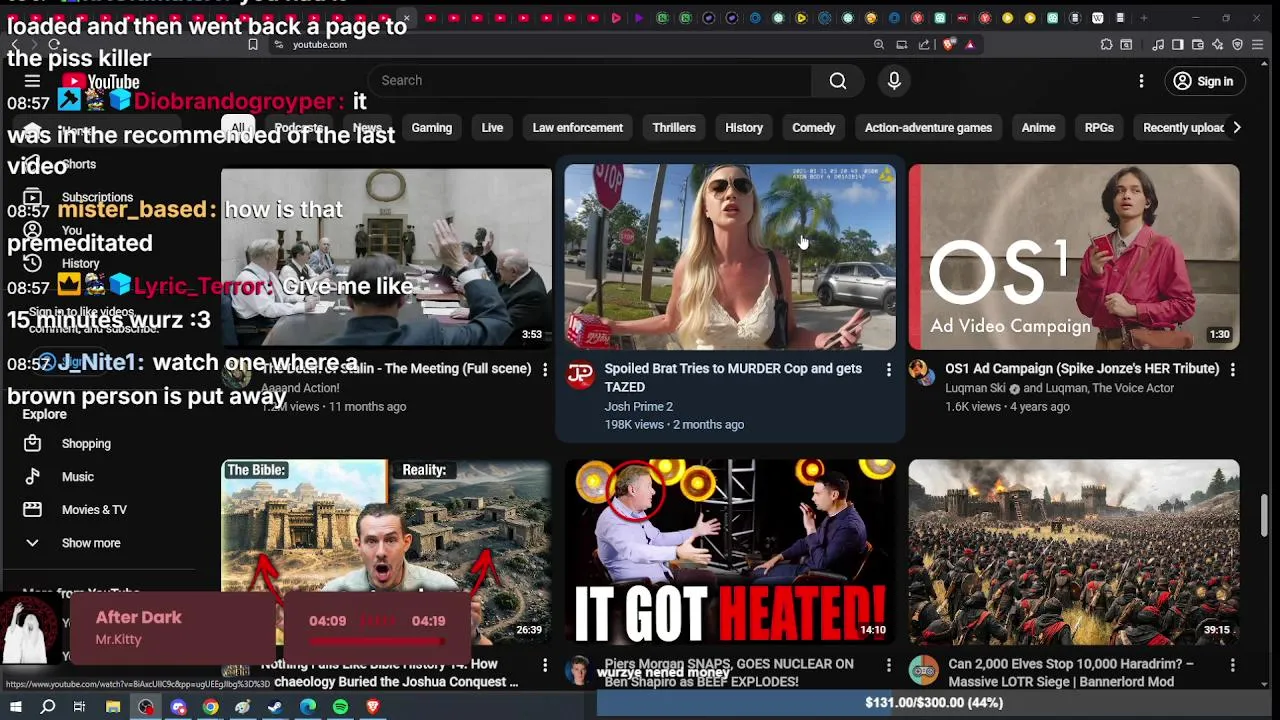Click the page vertical scrollbar

coord(1264,515)
